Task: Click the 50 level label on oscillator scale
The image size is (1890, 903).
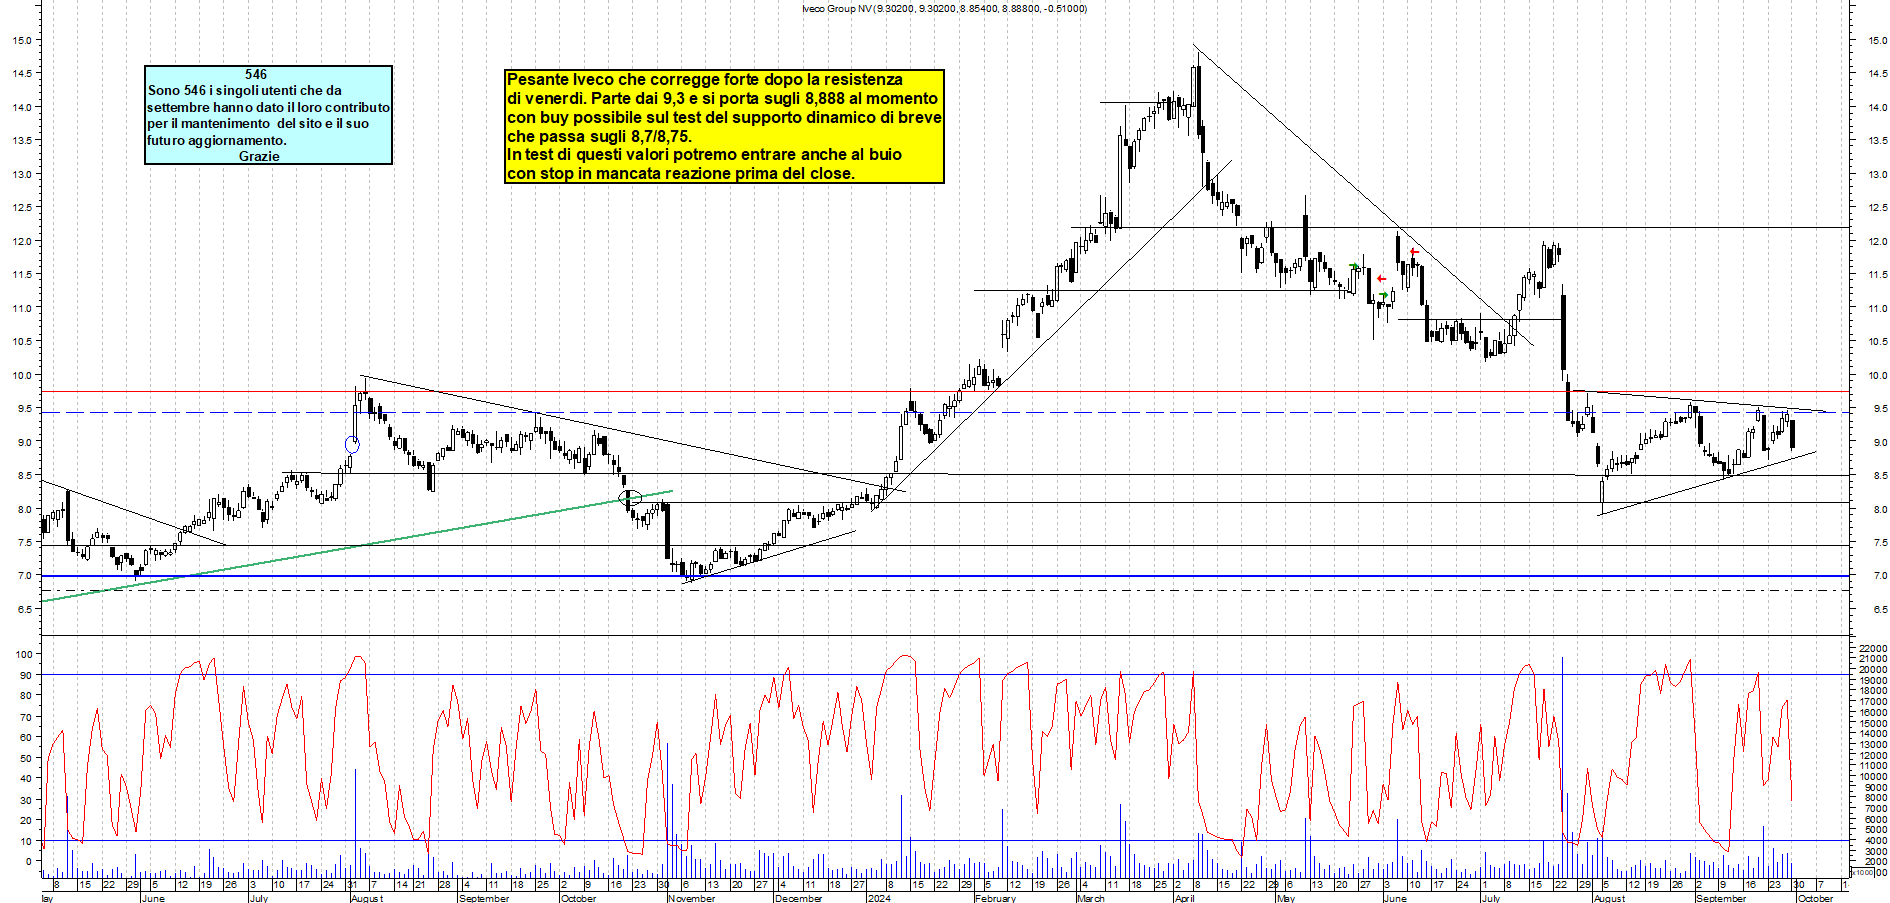Action: tap(26, 758)
